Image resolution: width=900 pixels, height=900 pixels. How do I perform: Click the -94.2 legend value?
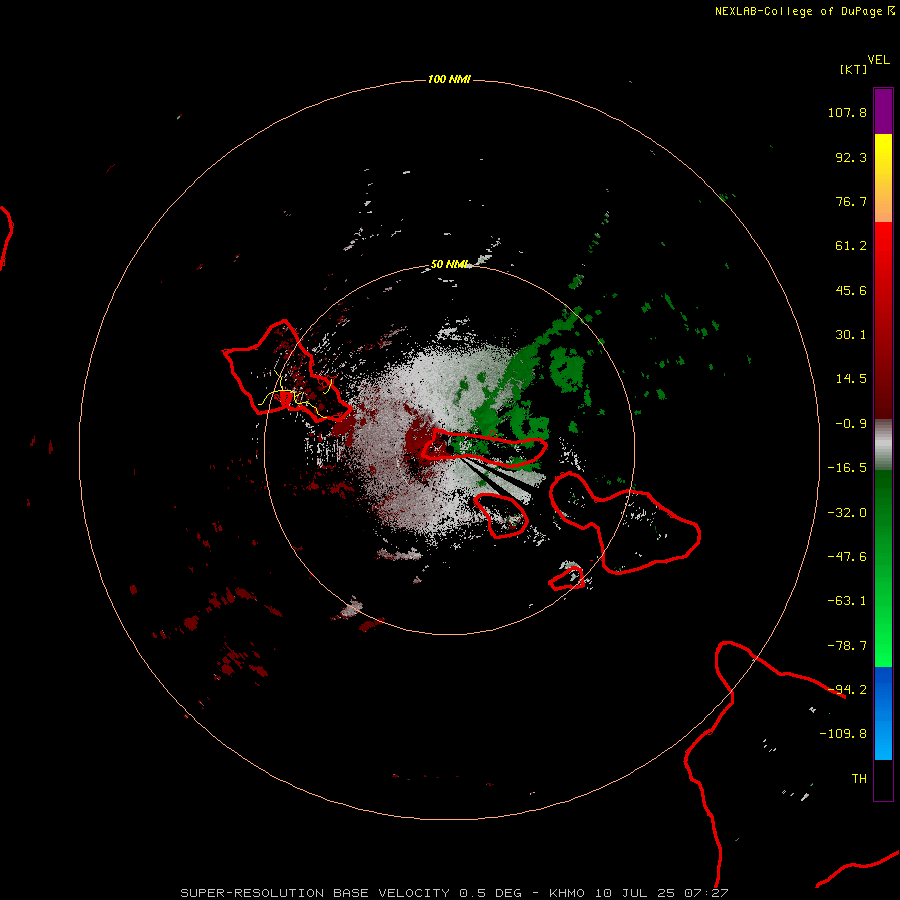coord(847,690)
